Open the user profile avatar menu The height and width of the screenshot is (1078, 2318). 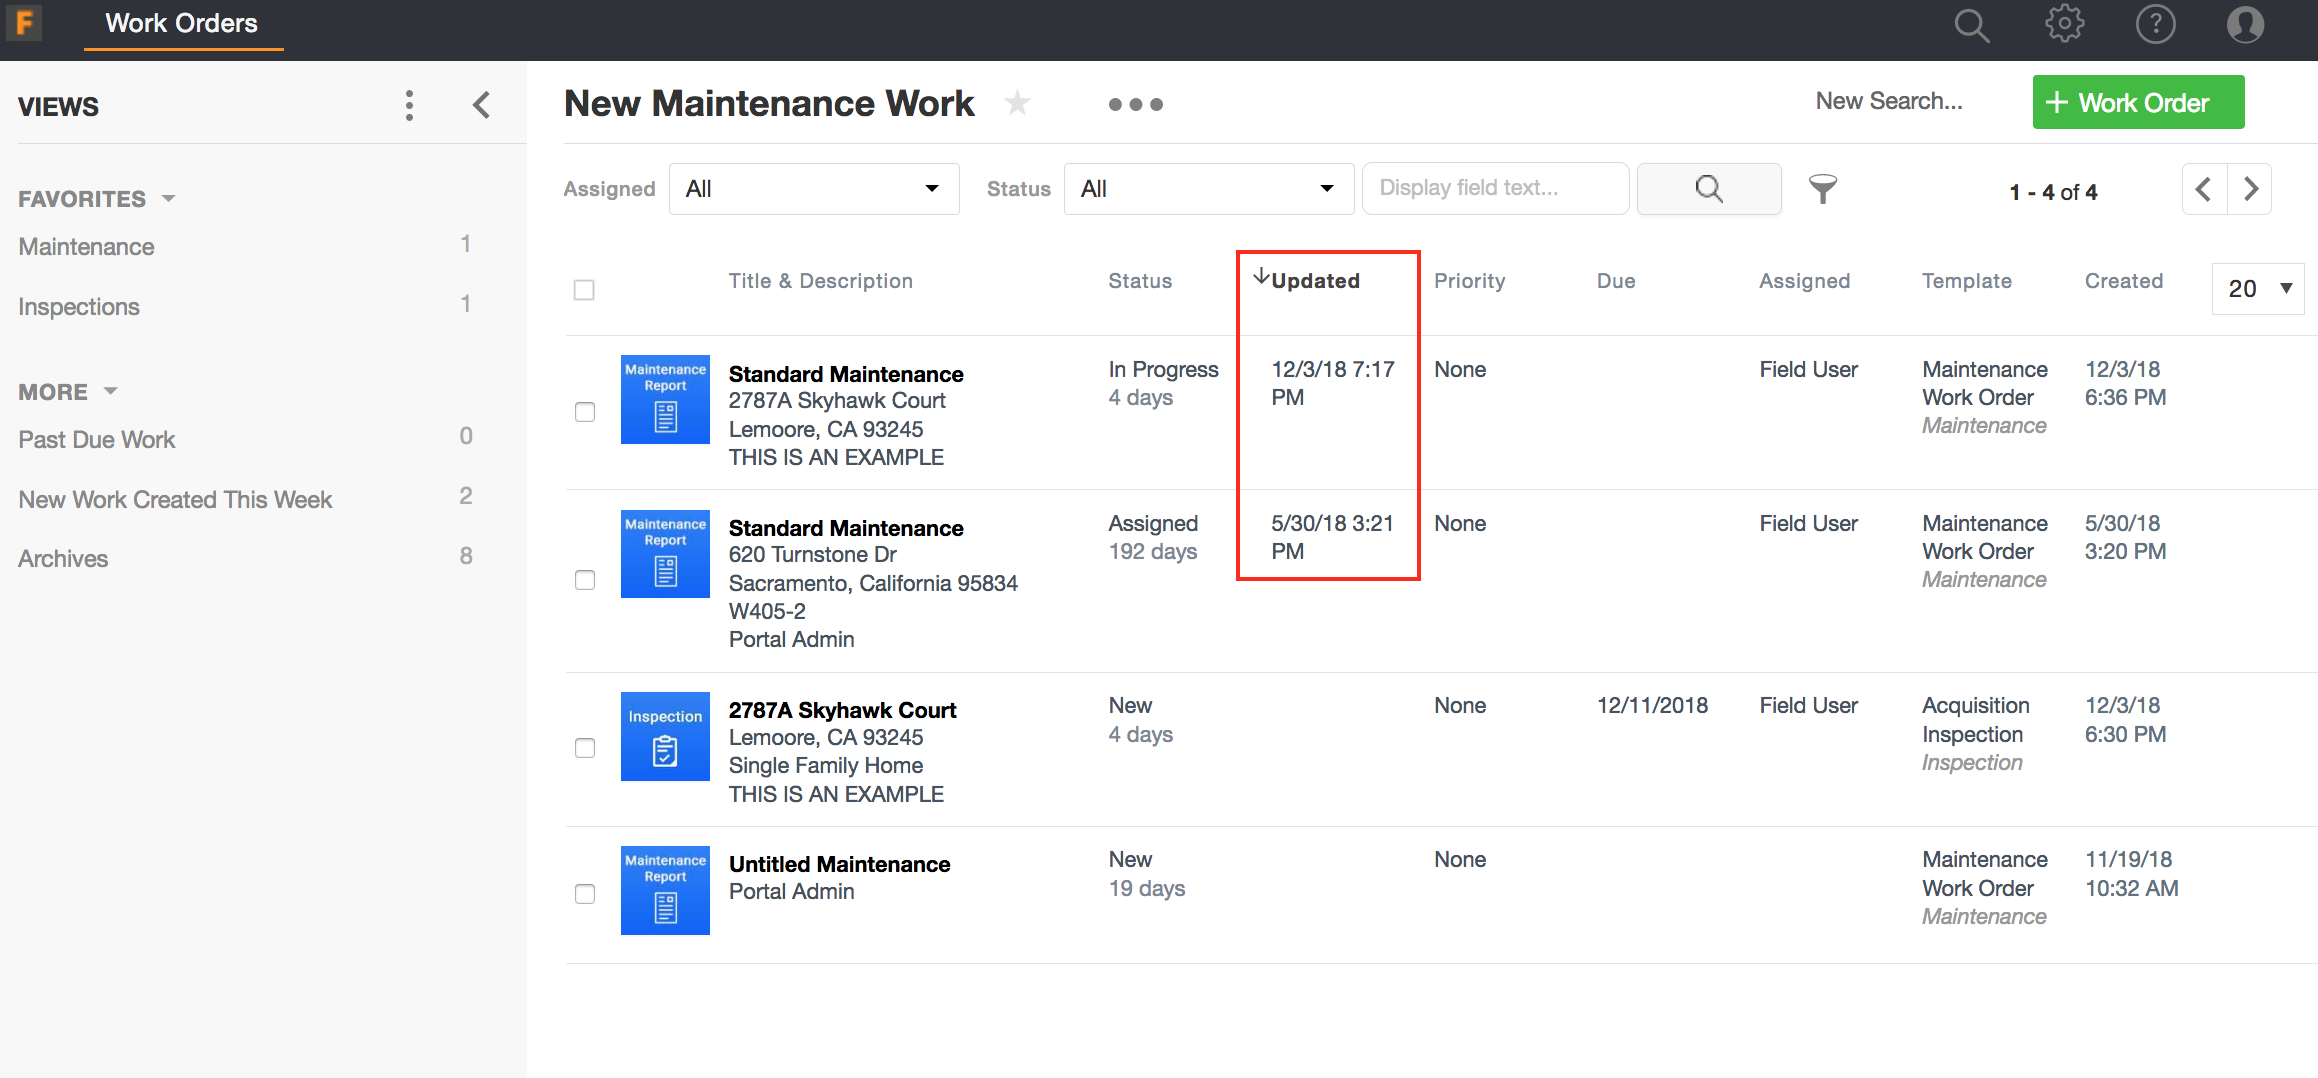(2245, 24)
